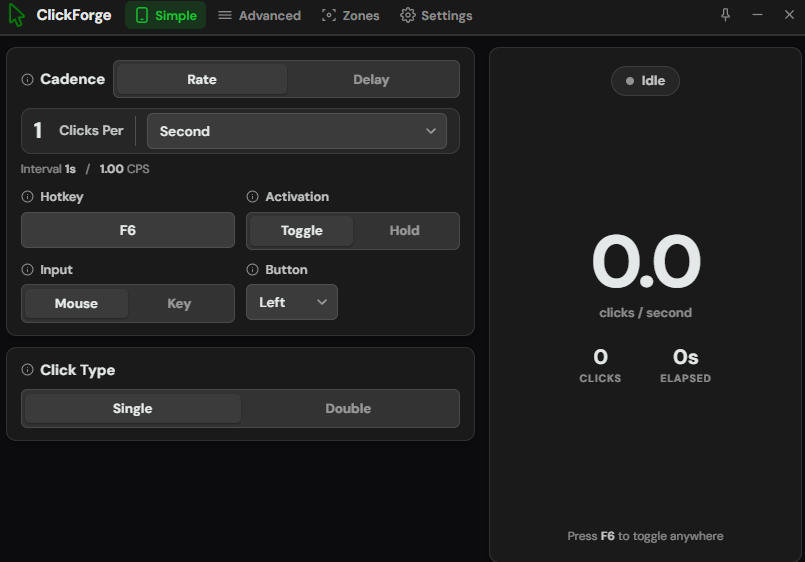
Task: Click the clicks count value 1 field
Action: (x=37, y=130)
